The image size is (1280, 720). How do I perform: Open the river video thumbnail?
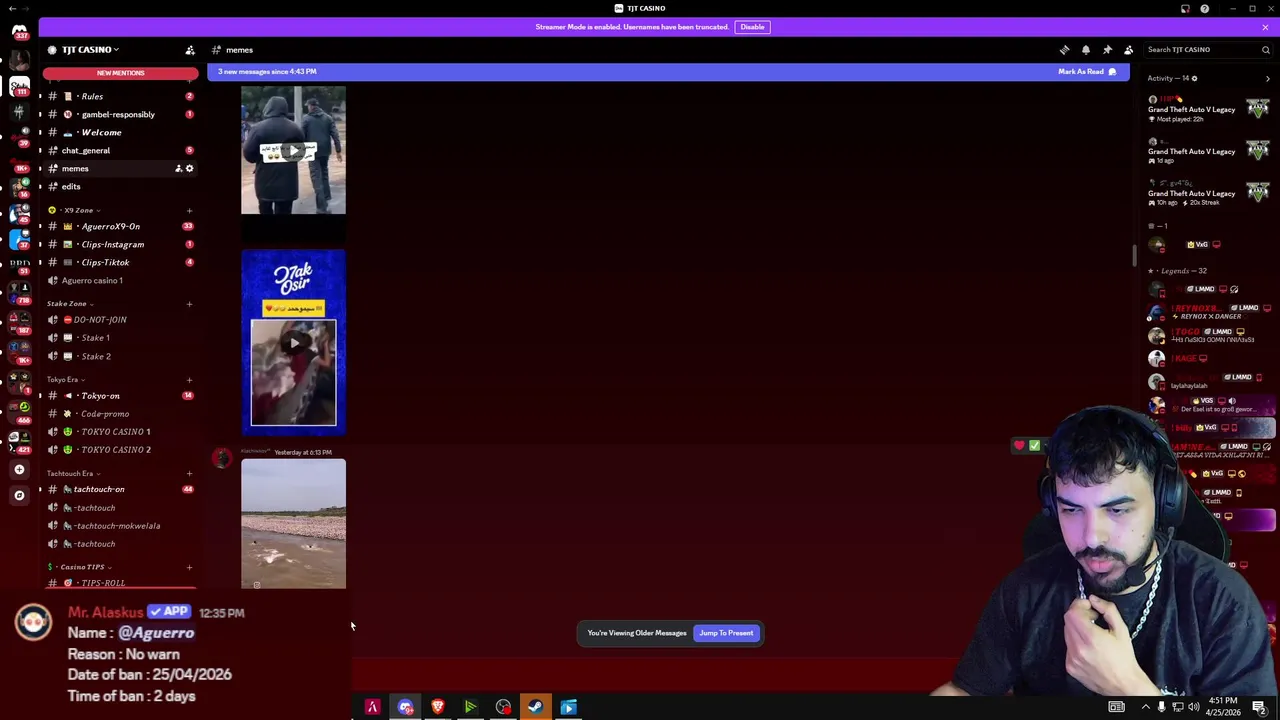(293, 524)
